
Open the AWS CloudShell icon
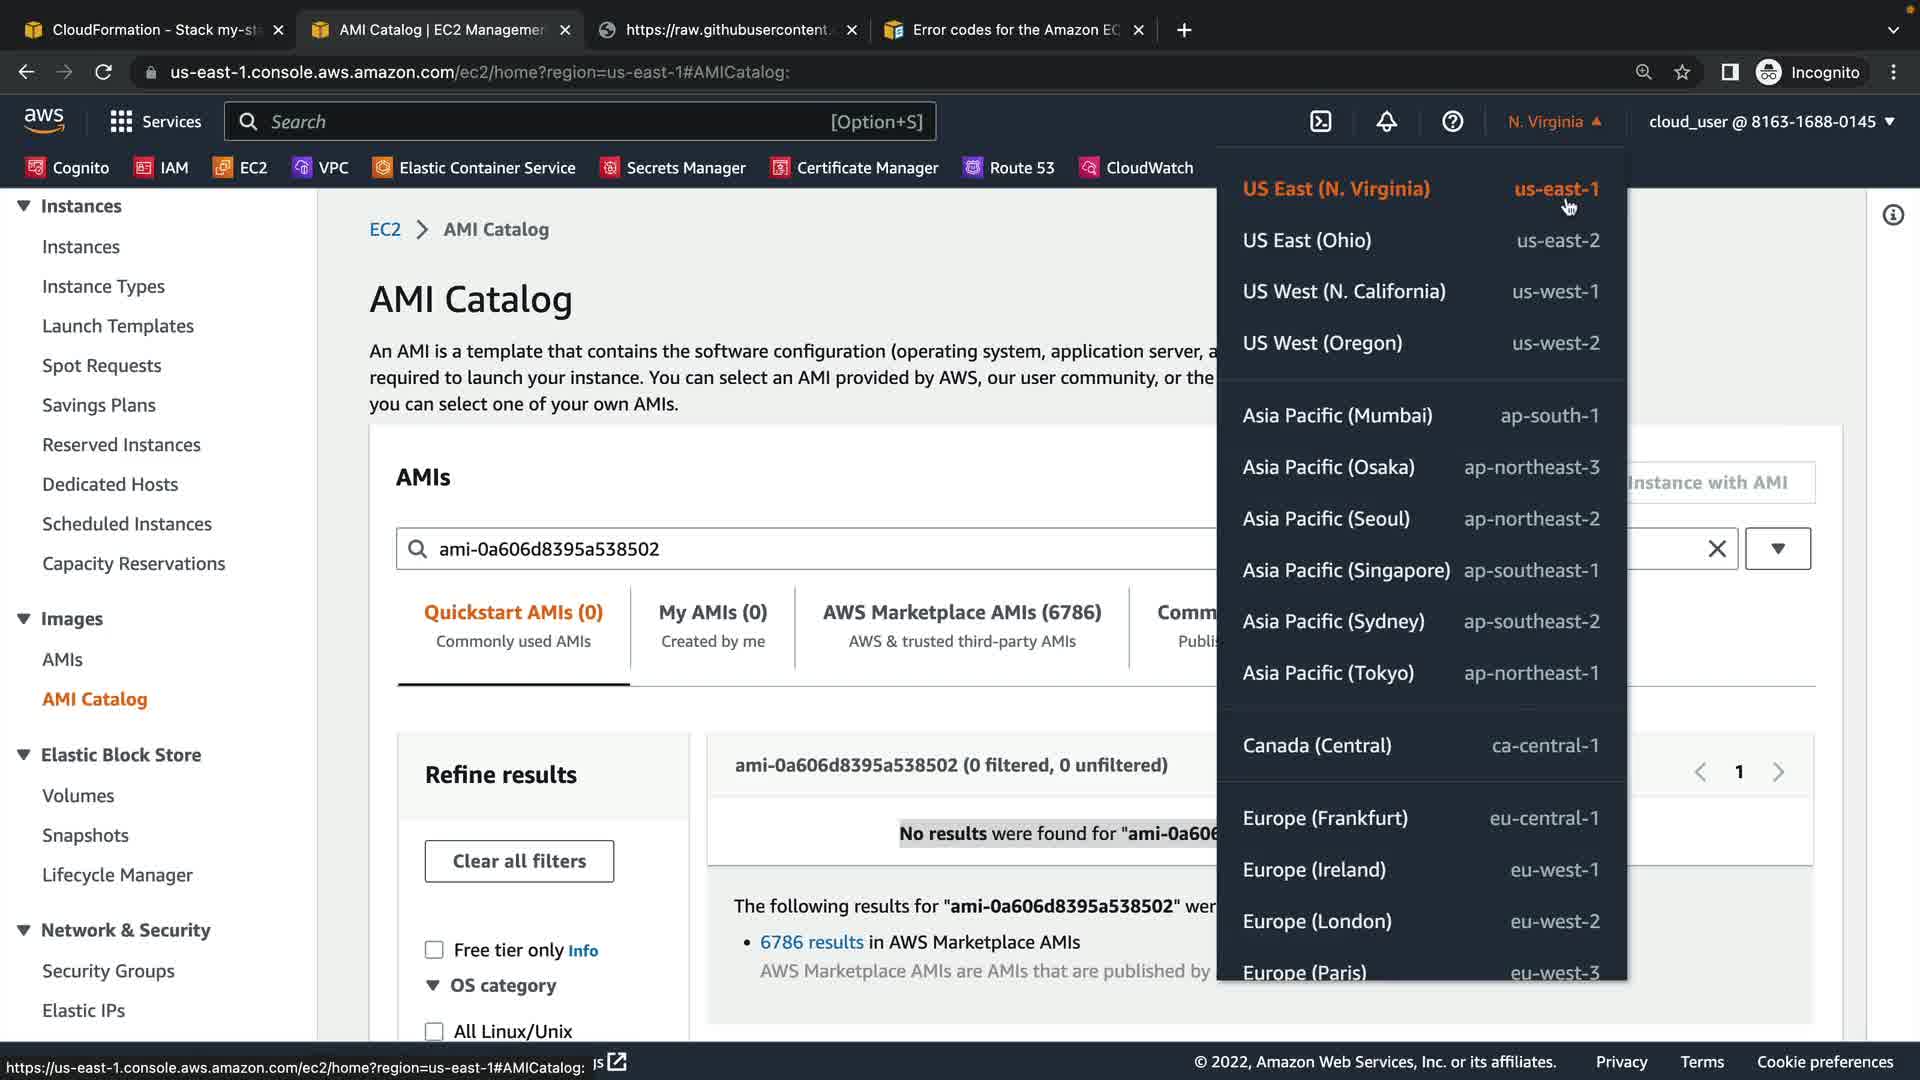click(1320, 122)
